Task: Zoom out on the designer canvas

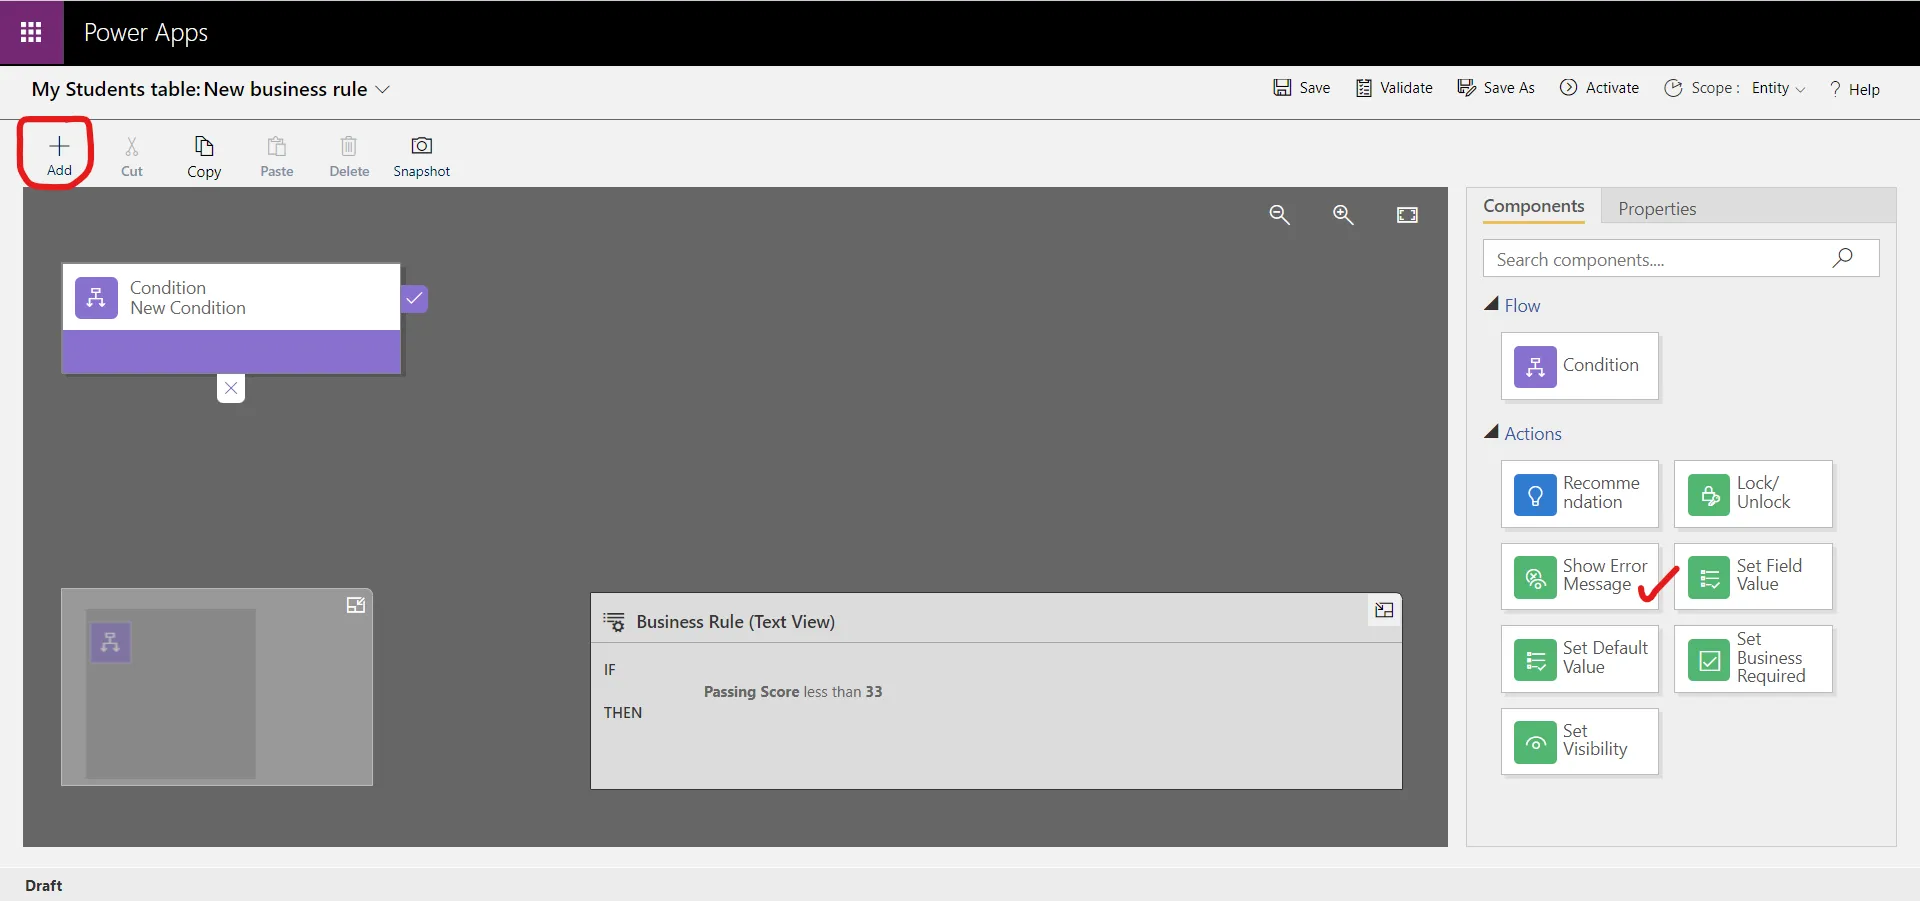Action: pyautogui.click(x=1279, y=215)
